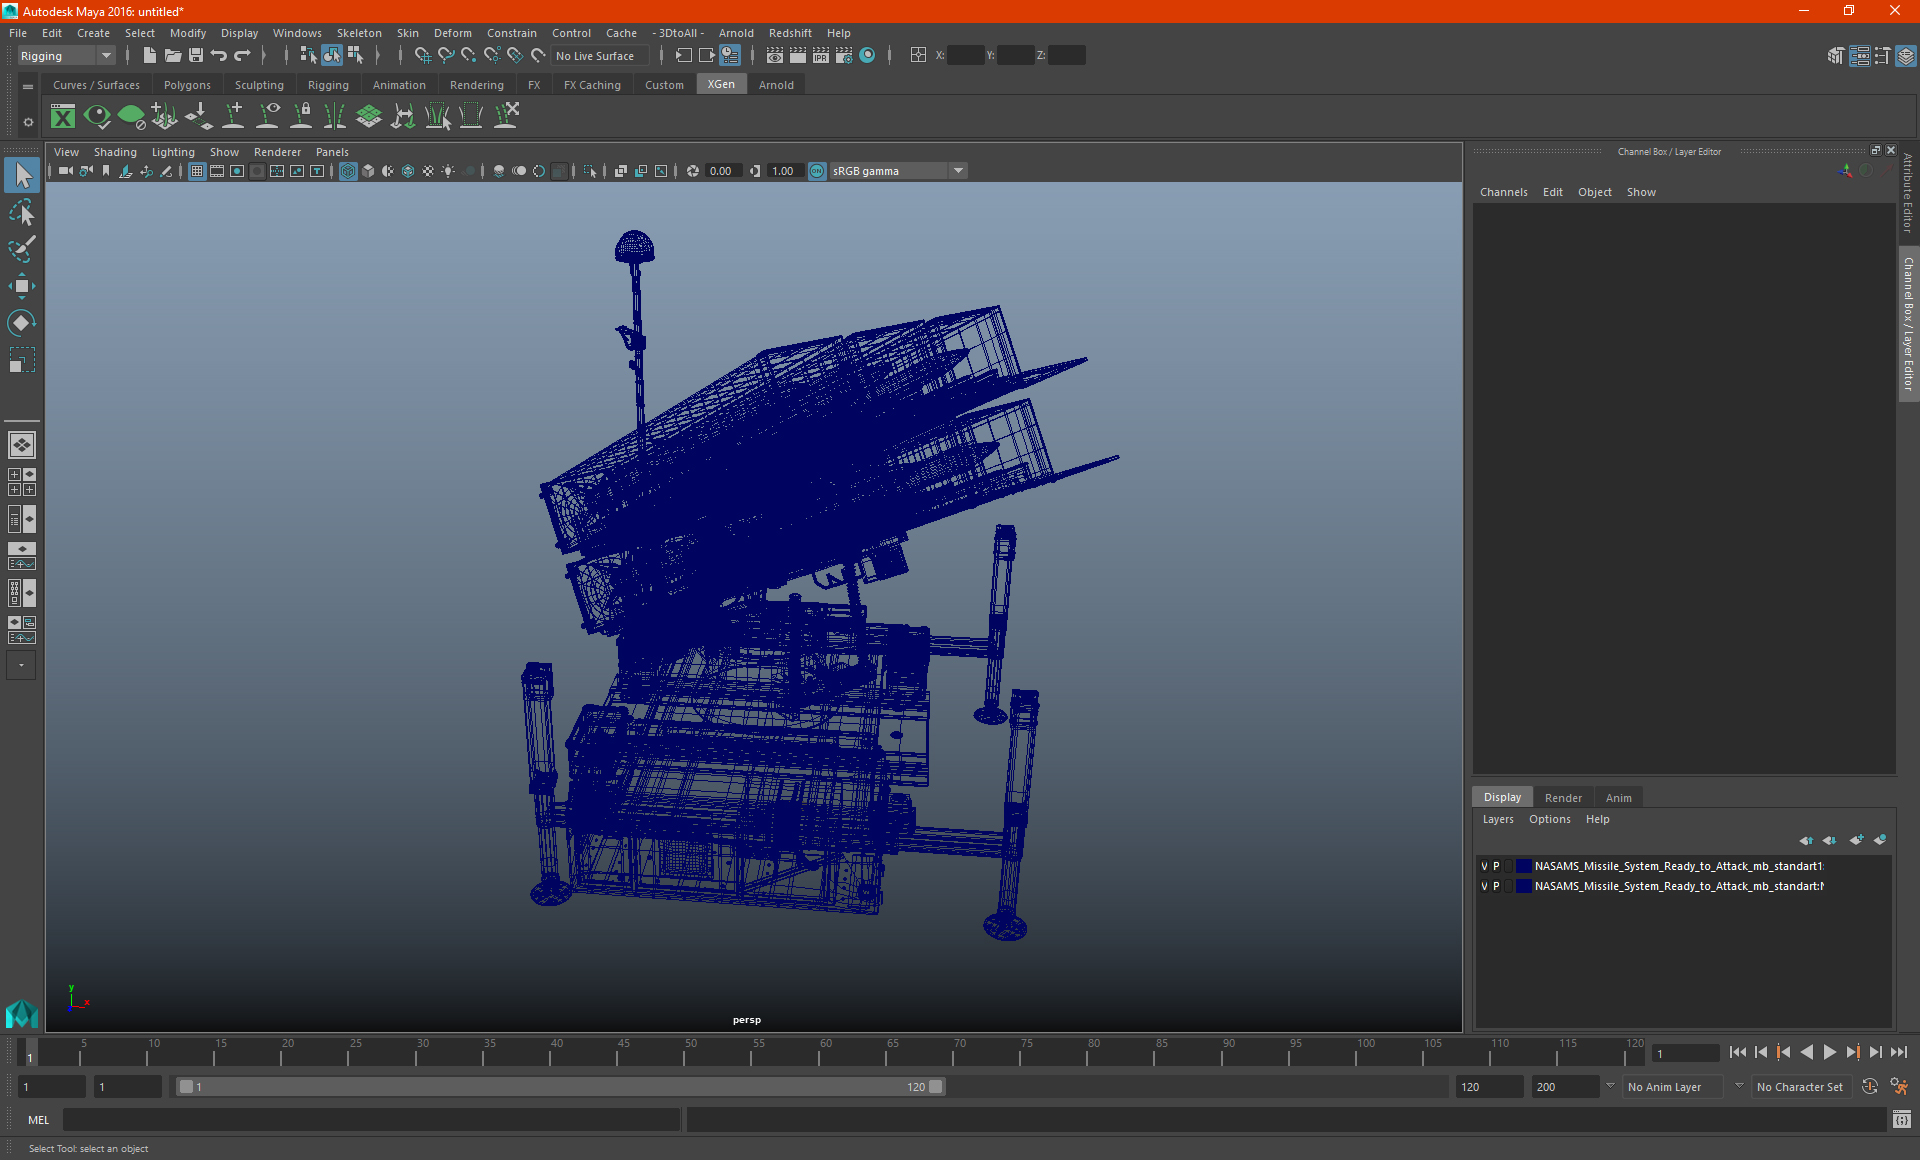Viewport: 1920px width, 1160px height.
Task: Switch to the Polygons shelf tab
Action: [187, 85]
